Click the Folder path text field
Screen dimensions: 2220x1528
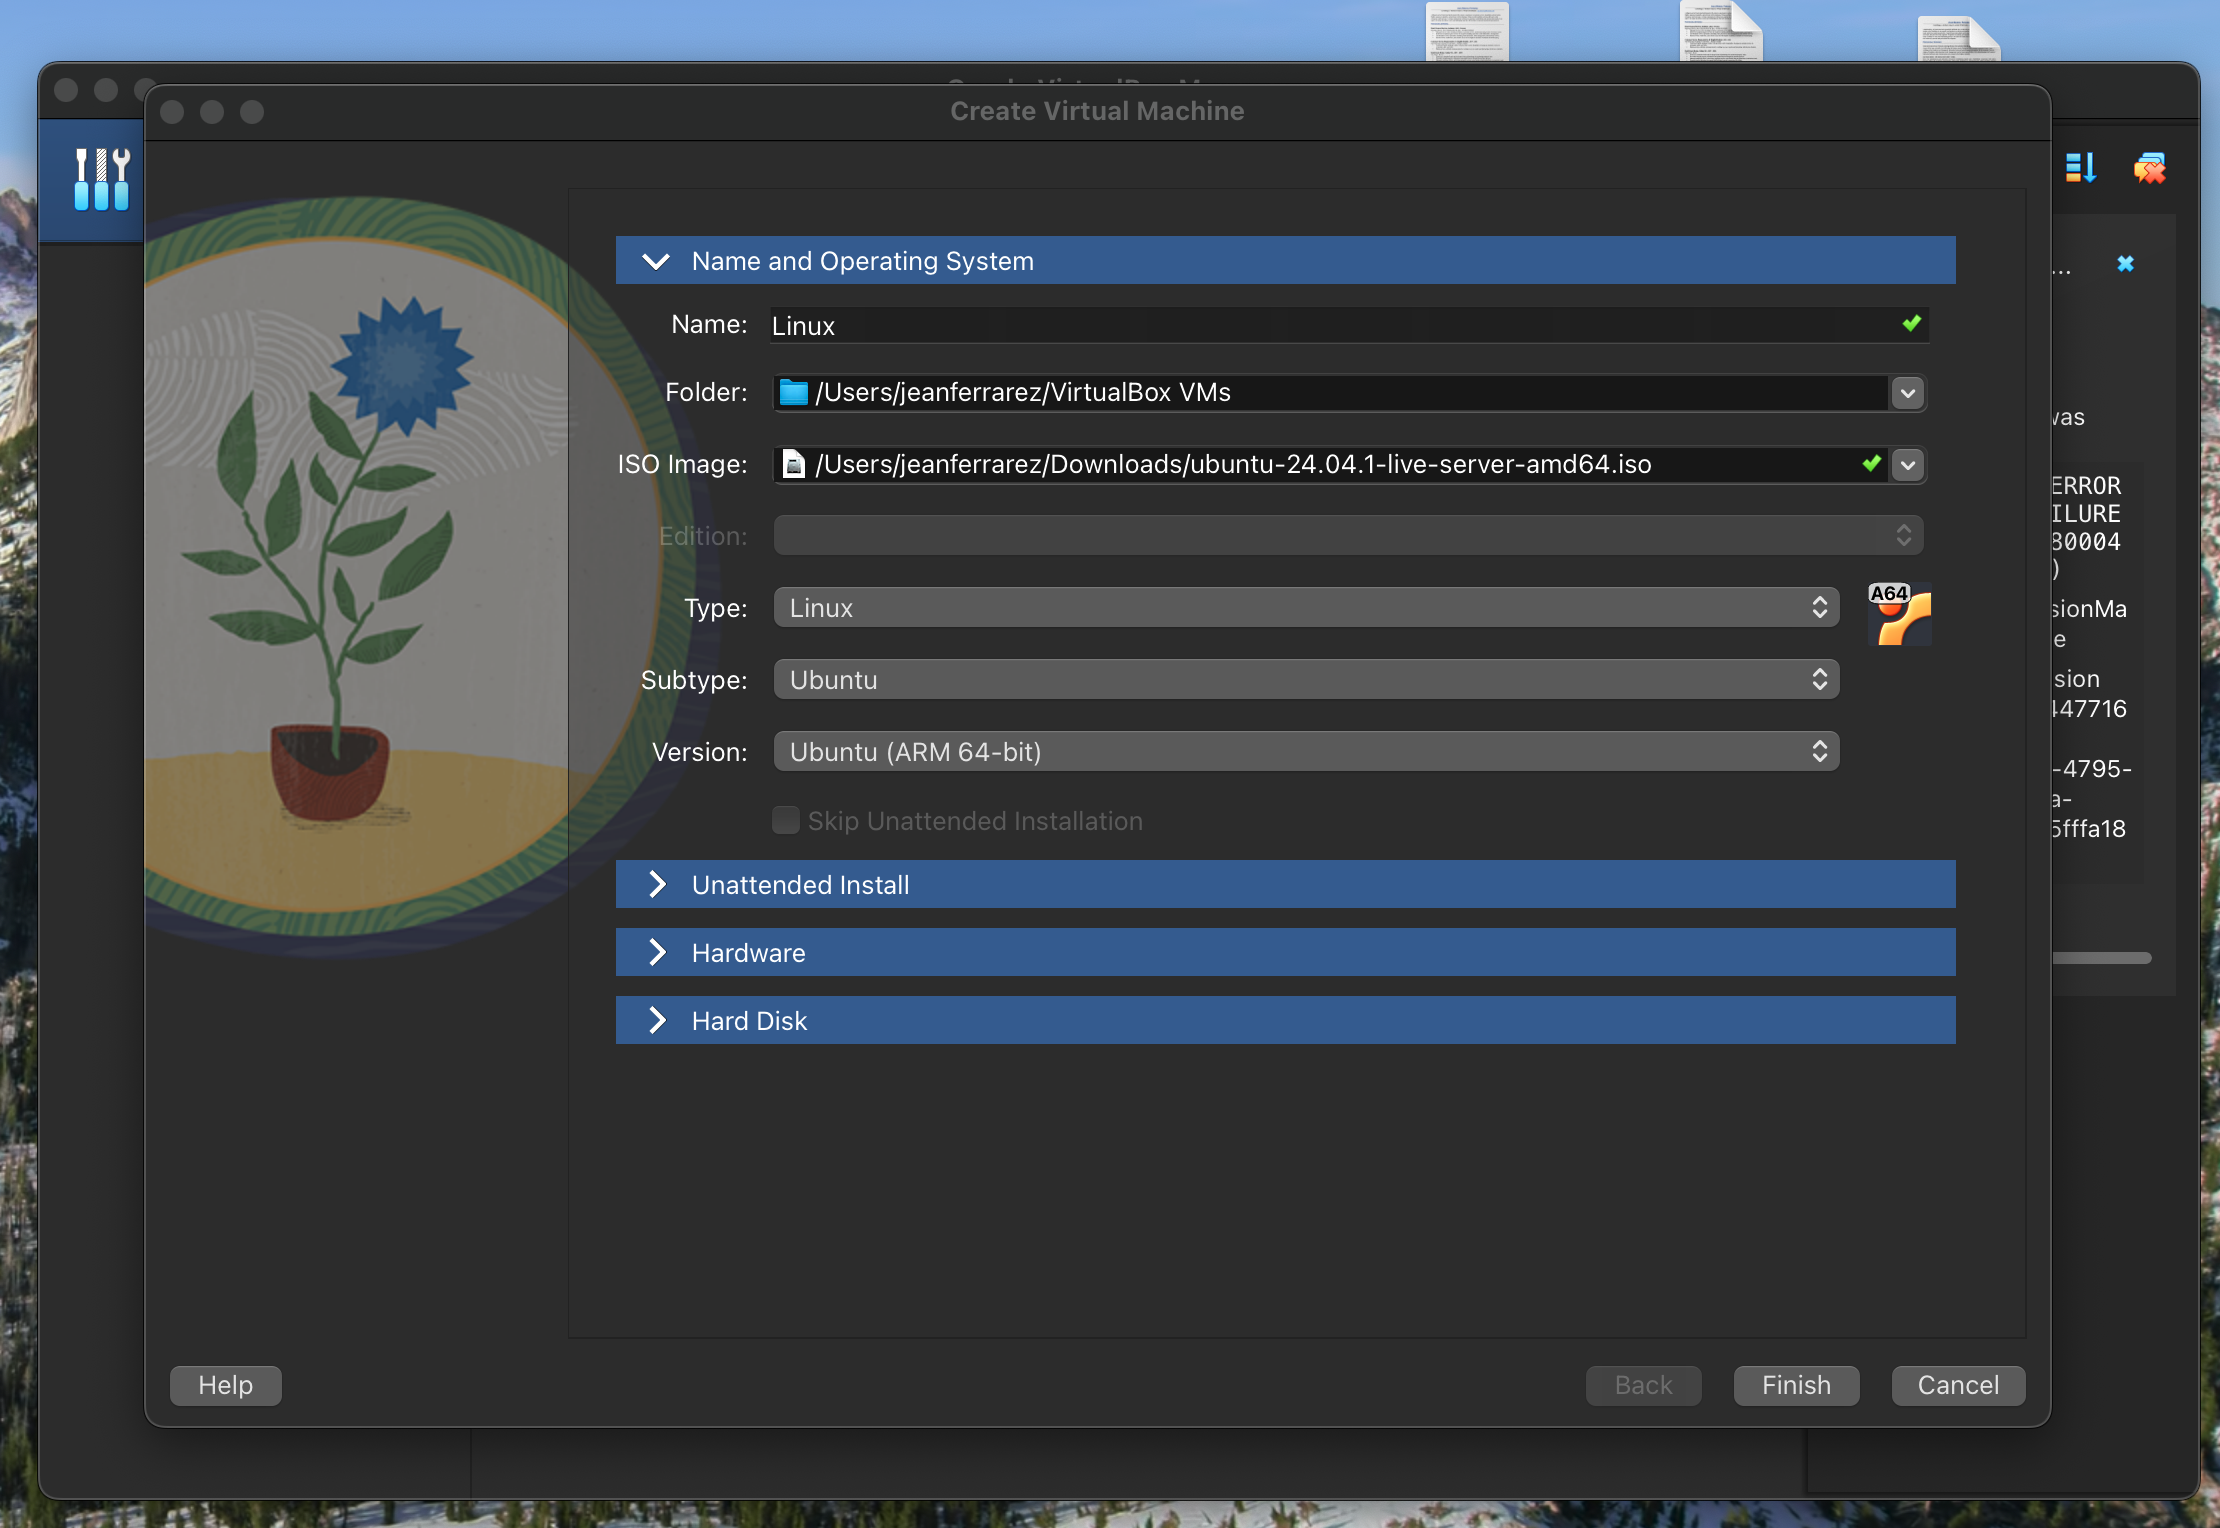coord(1330,392)
